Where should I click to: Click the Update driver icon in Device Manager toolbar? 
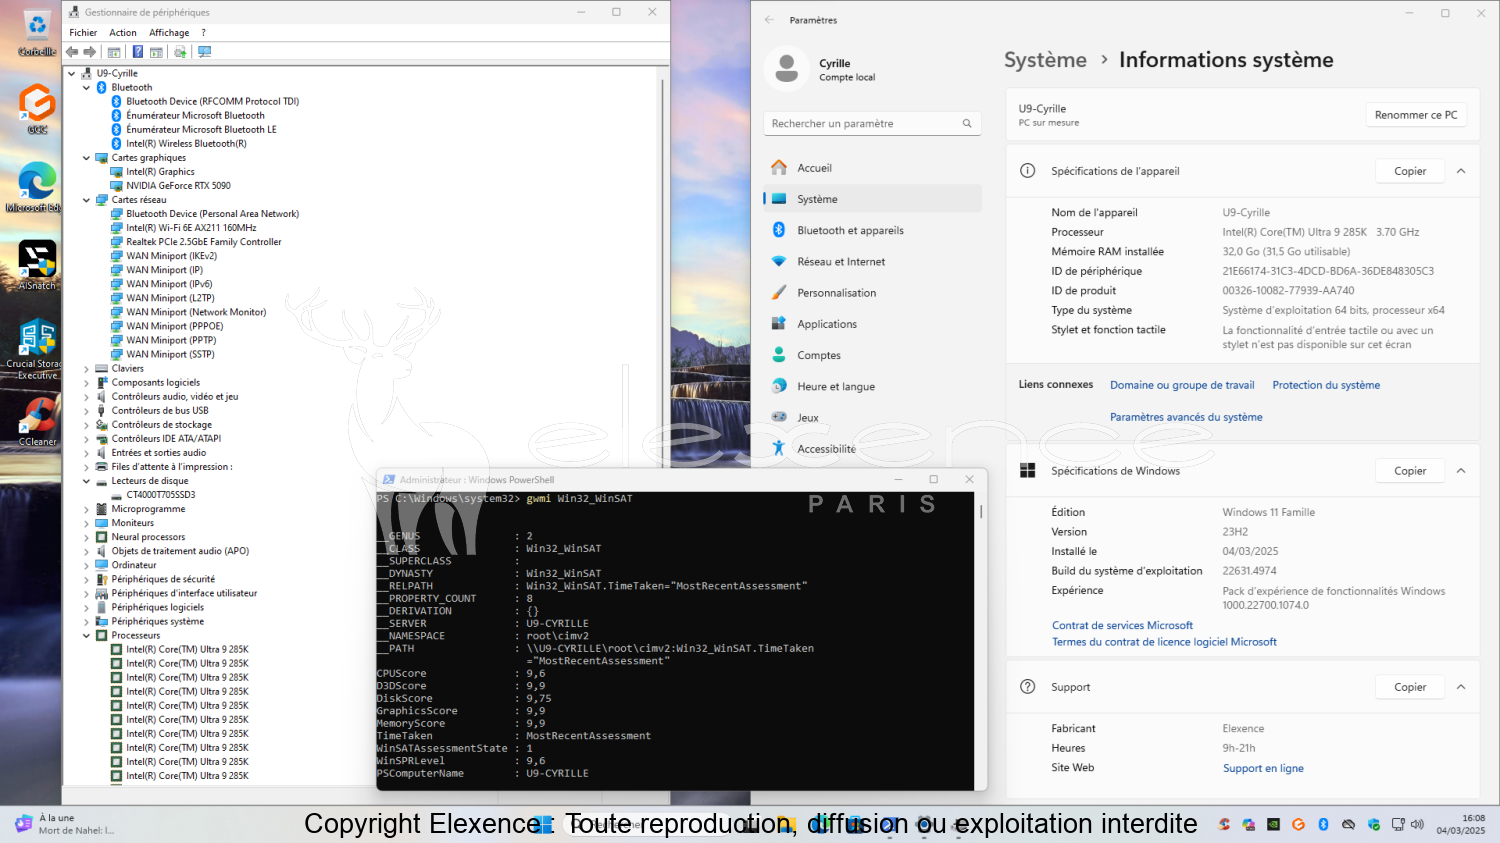180,52
